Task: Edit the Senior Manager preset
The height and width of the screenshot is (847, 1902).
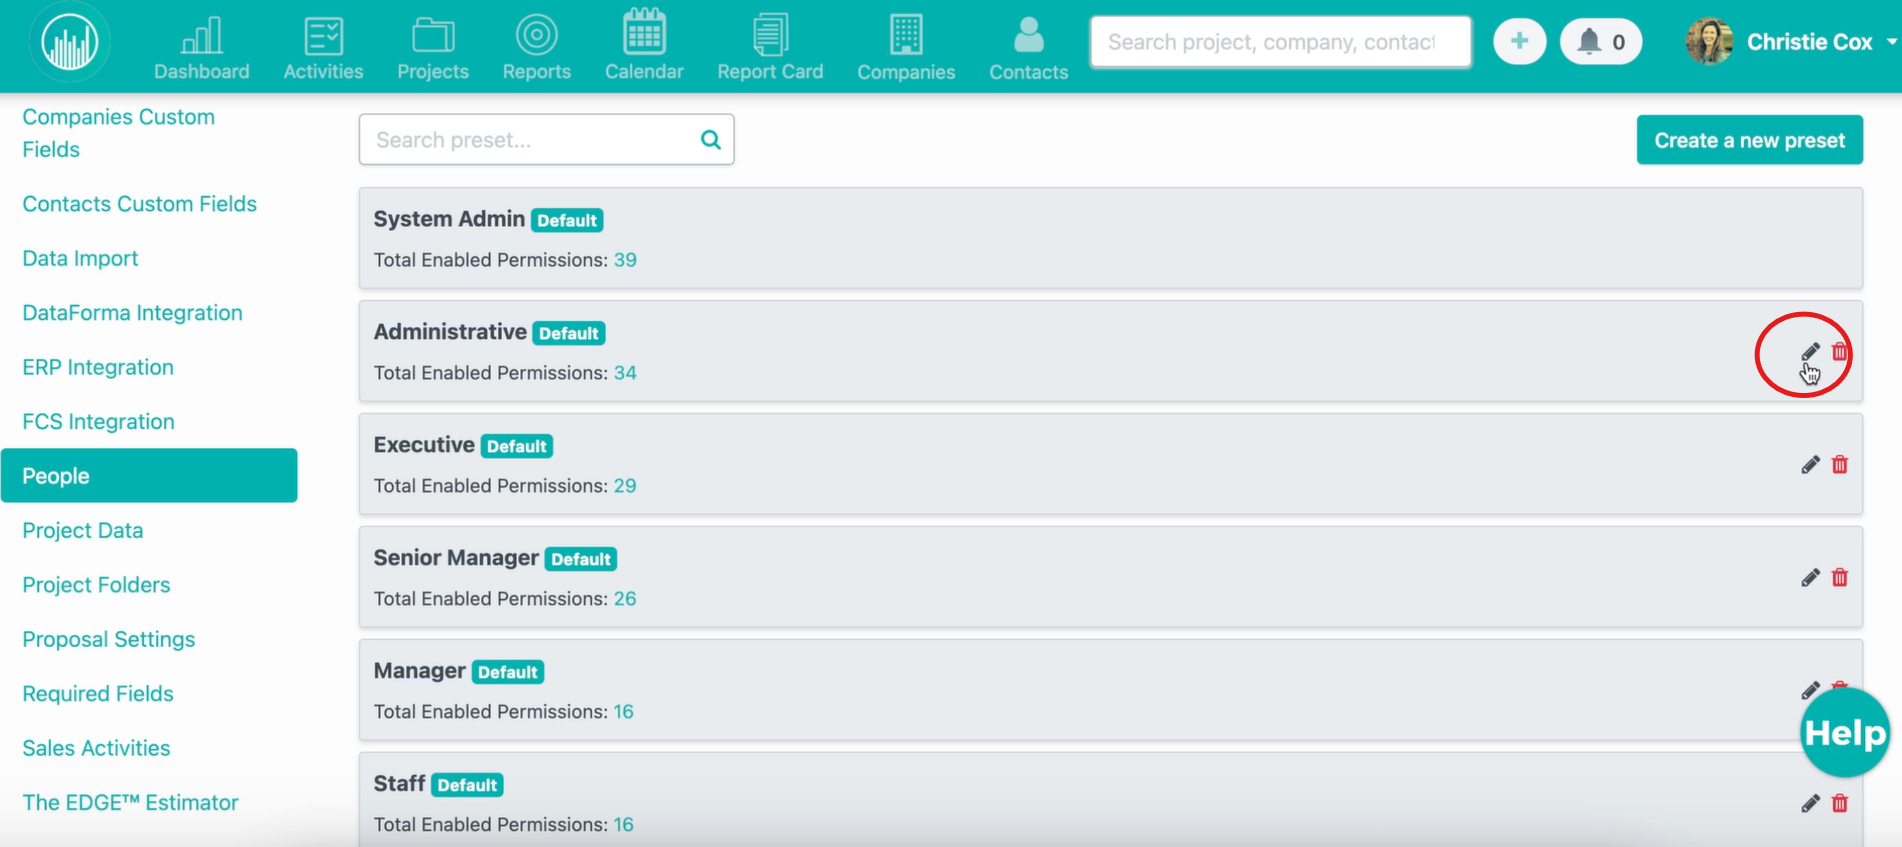Action: pos(1810,578)
